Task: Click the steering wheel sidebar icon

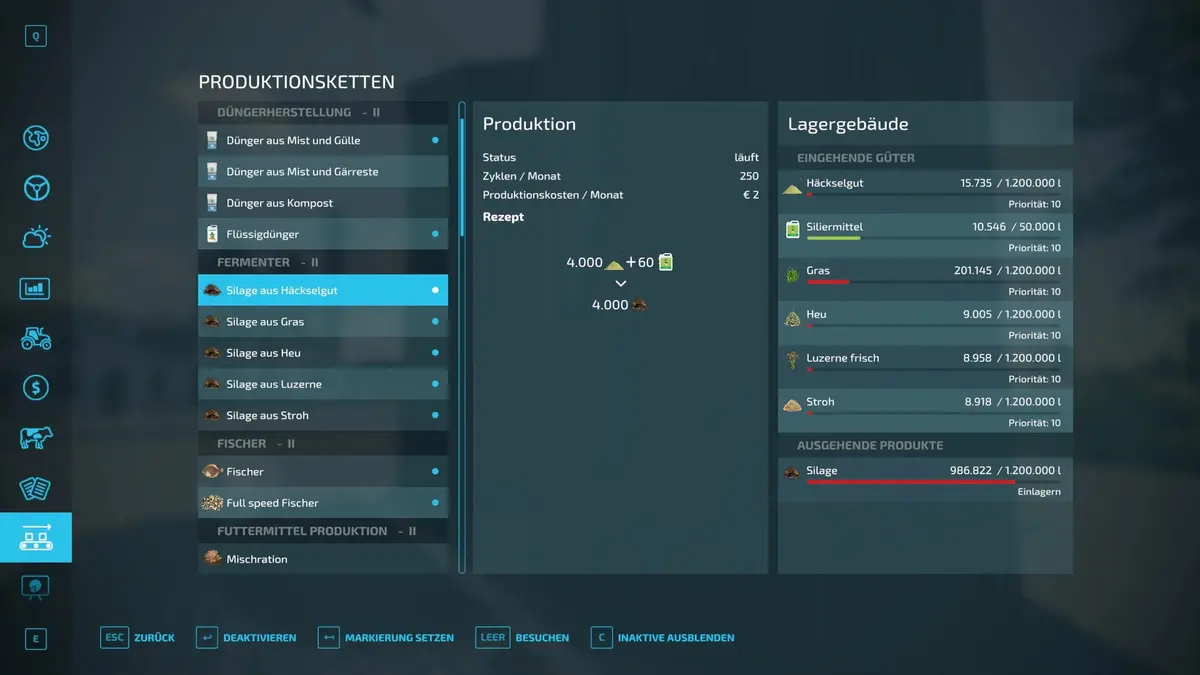Action: (x=36, y=188)
